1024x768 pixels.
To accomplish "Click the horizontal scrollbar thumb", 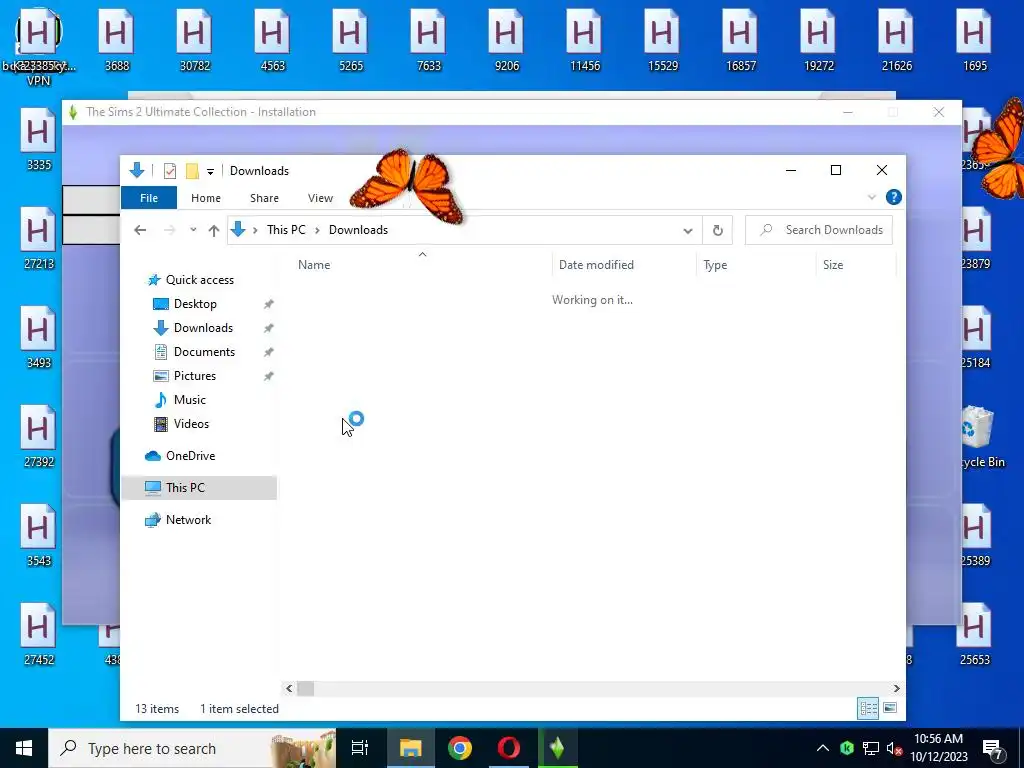I will 306,688.
